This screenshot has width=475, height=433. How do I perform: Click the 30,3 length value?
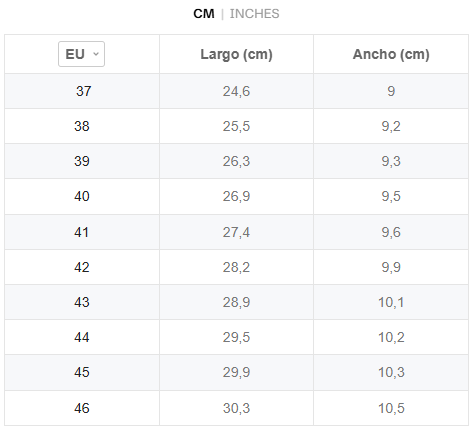236,408
